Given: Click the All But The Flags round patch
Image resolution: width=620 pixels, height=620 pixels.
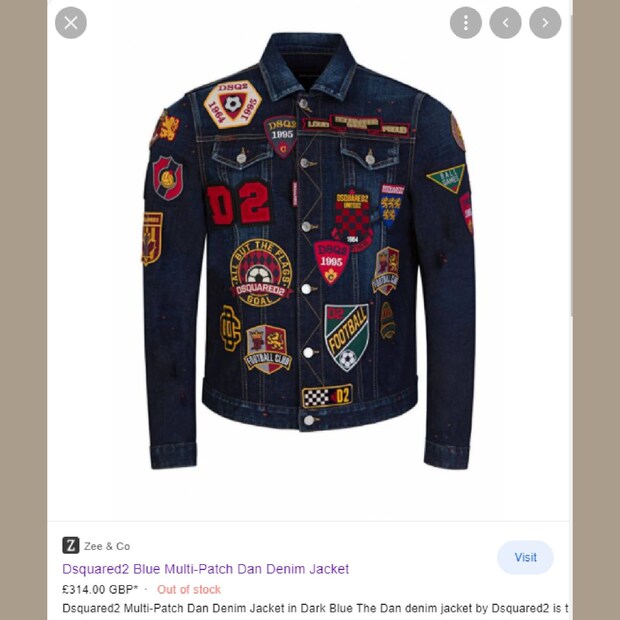Looking at the screenshot, I should point(261,273).
